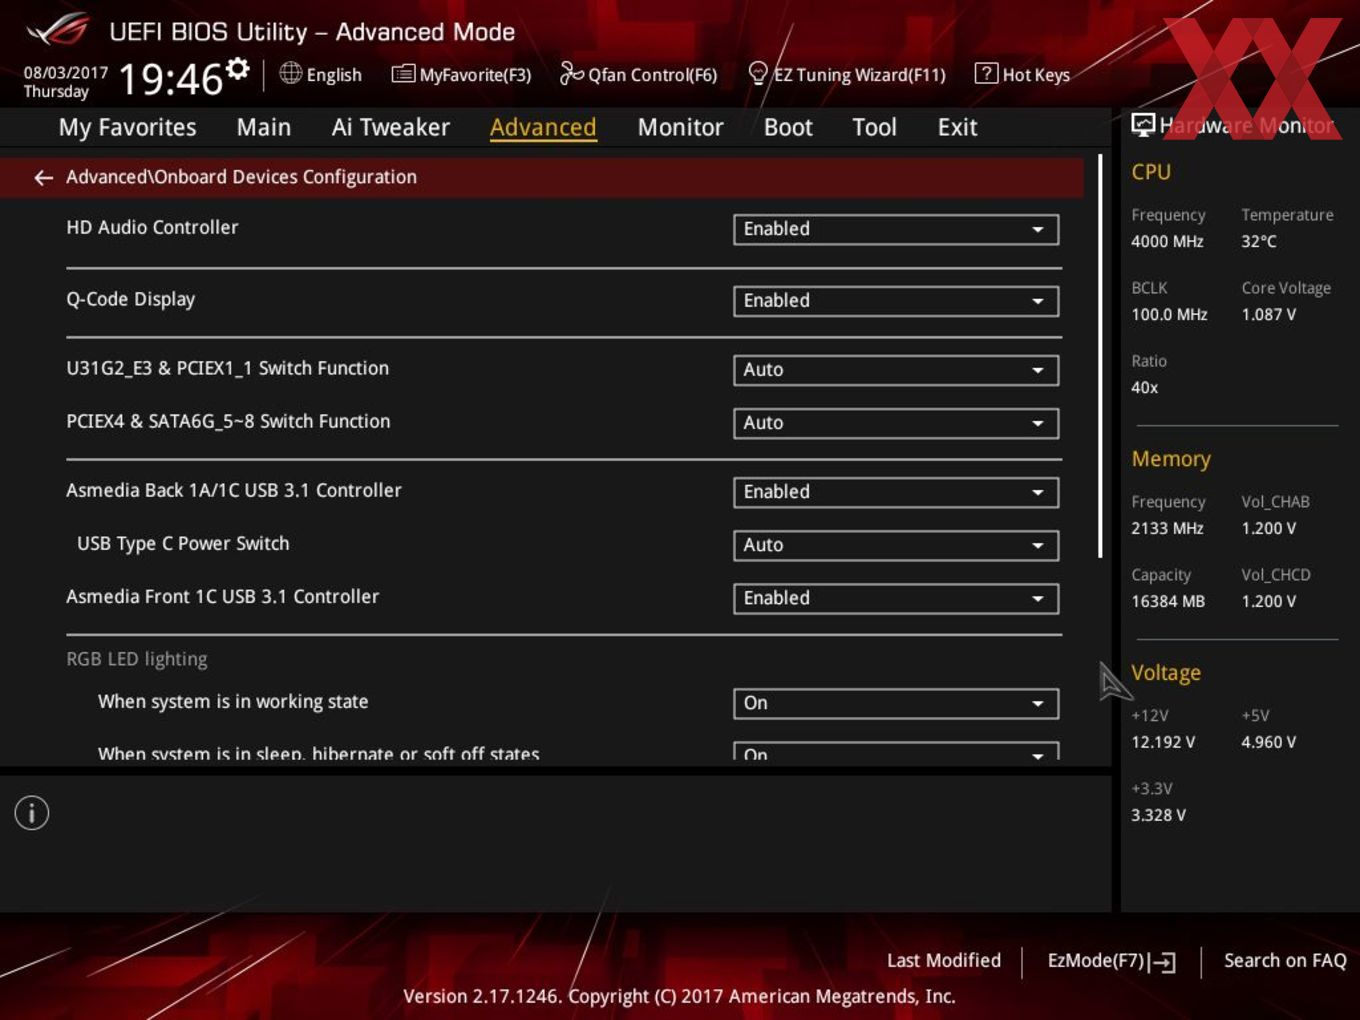Click the globe language icon
This screenshot has width=1360, height=1020.
291,73
